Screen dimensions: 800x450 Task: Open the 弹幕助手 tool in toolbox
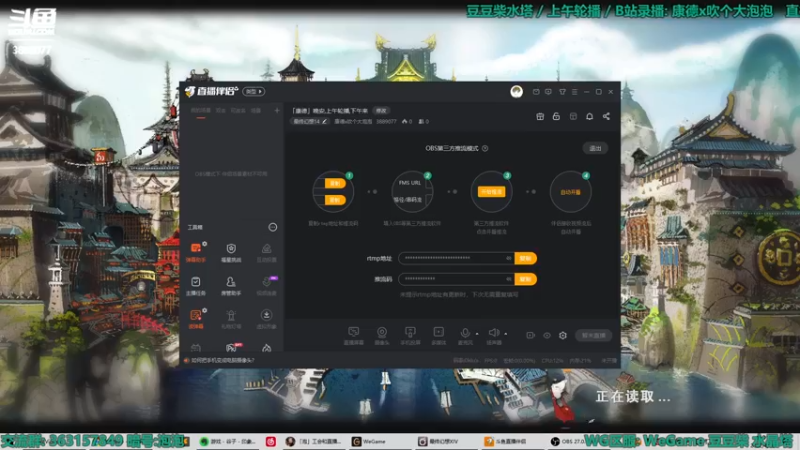point(196,252)
